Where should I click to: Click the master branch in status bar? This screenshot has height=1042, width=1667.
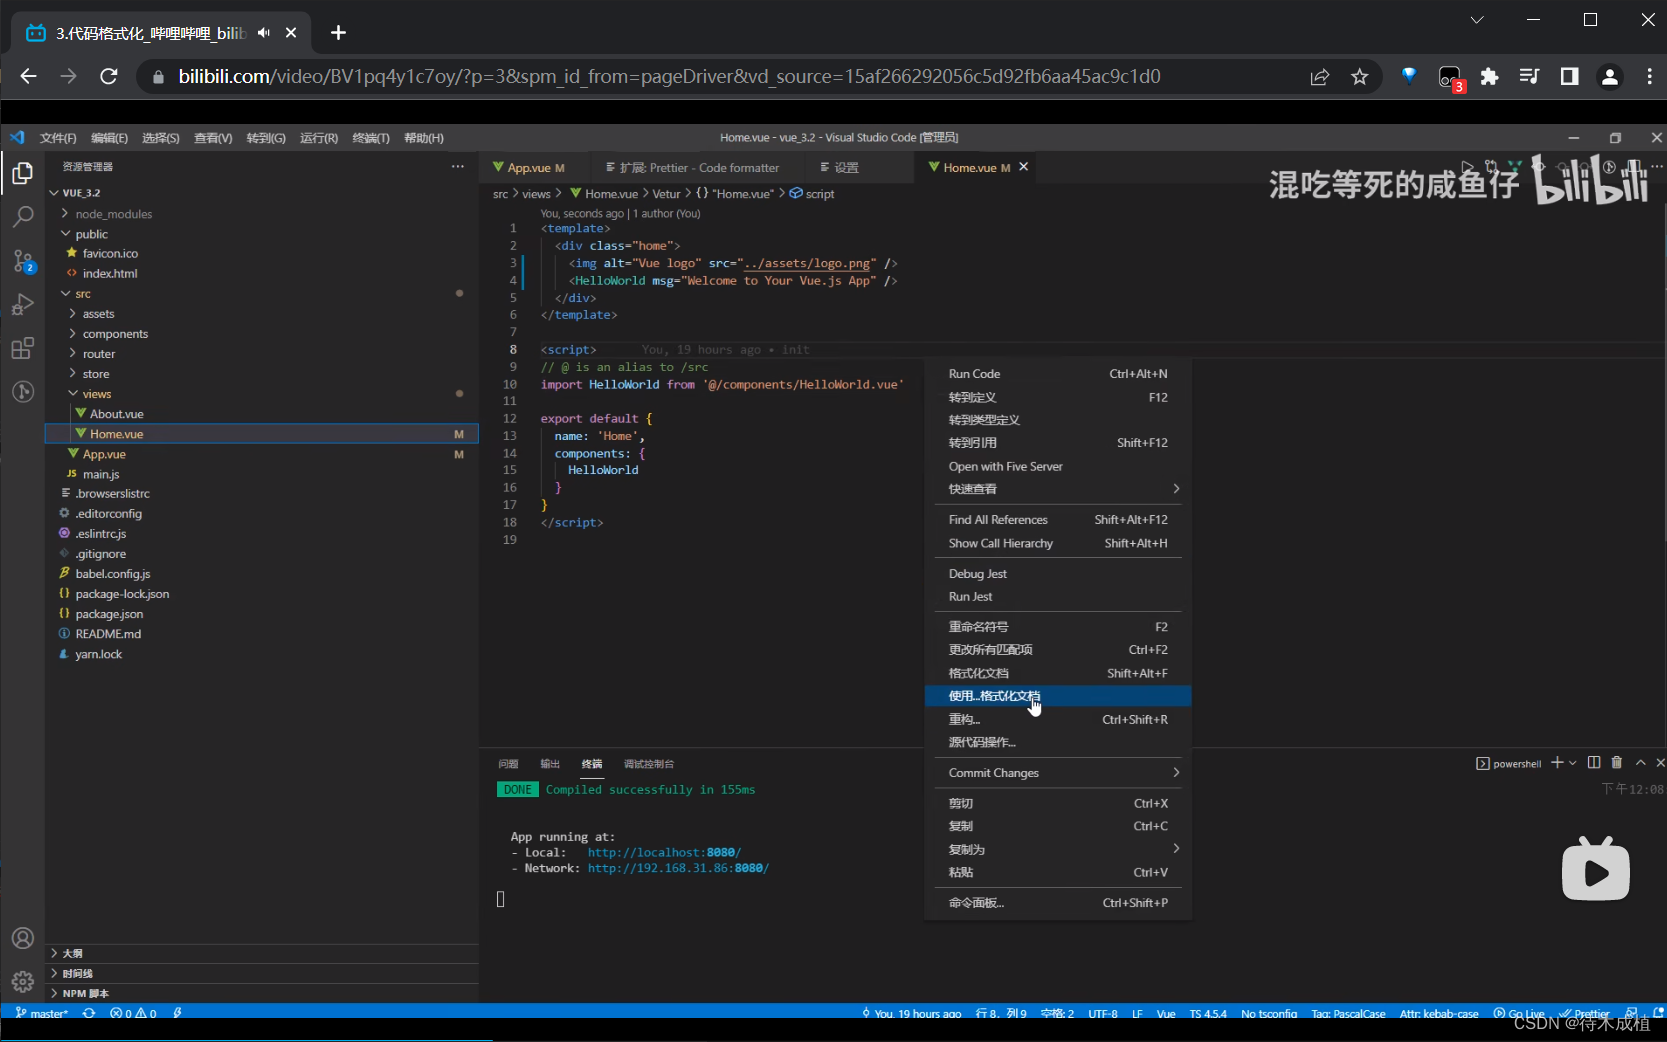(x=41, y=1013)
